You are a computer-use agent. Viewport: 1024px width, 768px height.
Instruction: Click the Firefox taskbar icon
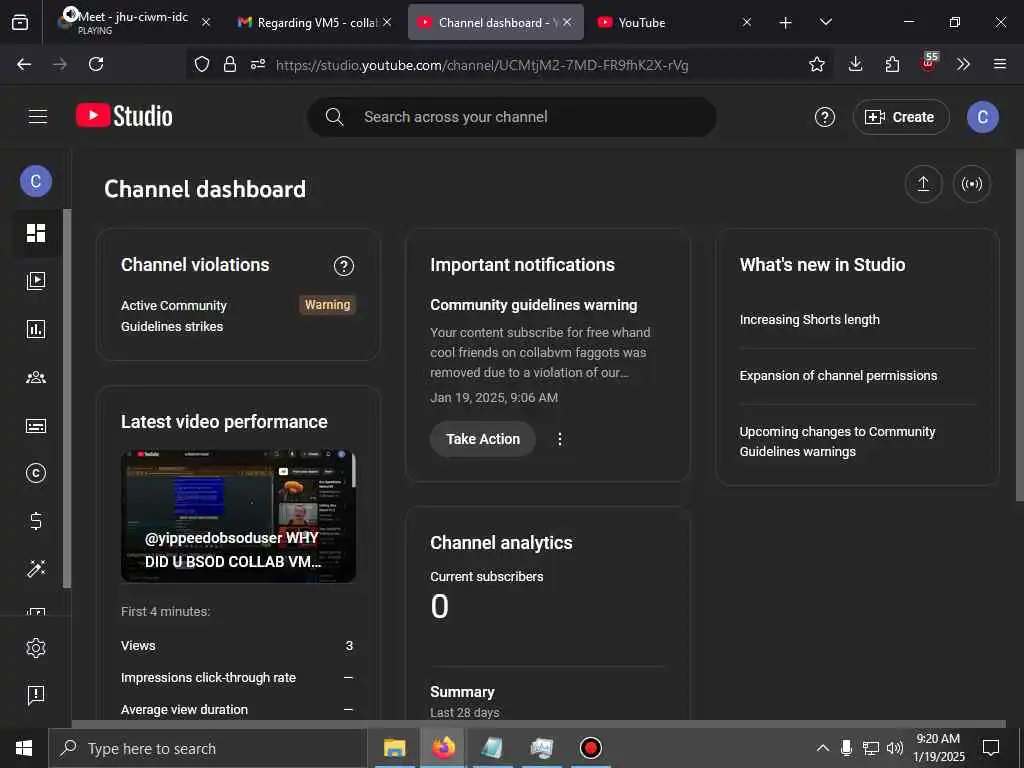coord(444,748)
